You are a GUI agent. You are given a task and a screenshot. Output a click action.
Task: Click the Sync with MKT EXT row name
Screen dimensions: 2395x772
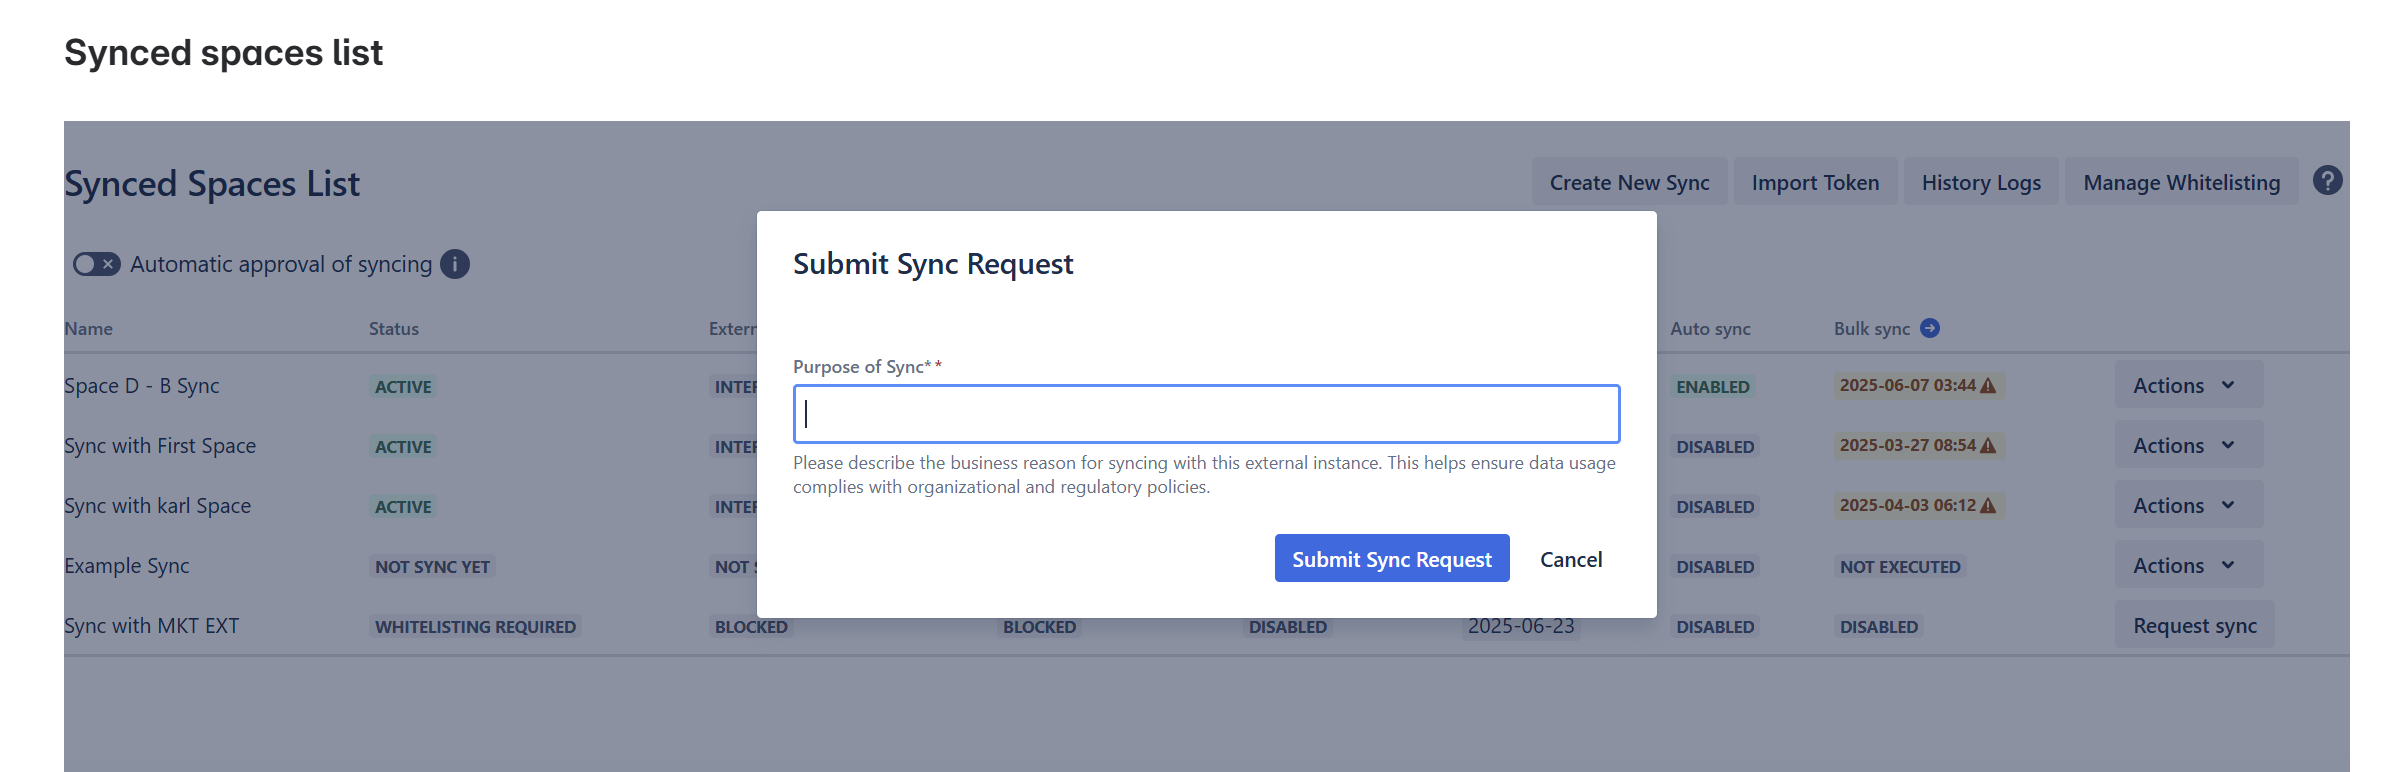tap(152, 626)
